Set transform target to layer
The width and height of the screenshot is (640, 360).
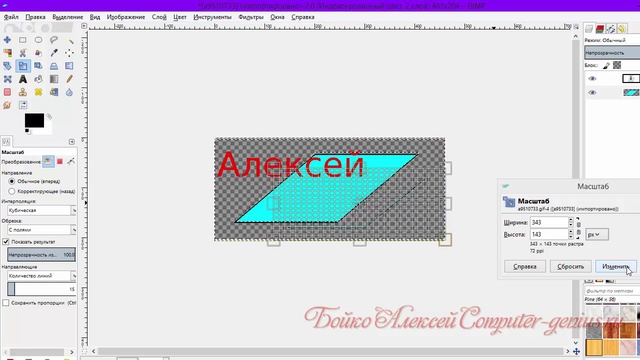pos(48,162)
